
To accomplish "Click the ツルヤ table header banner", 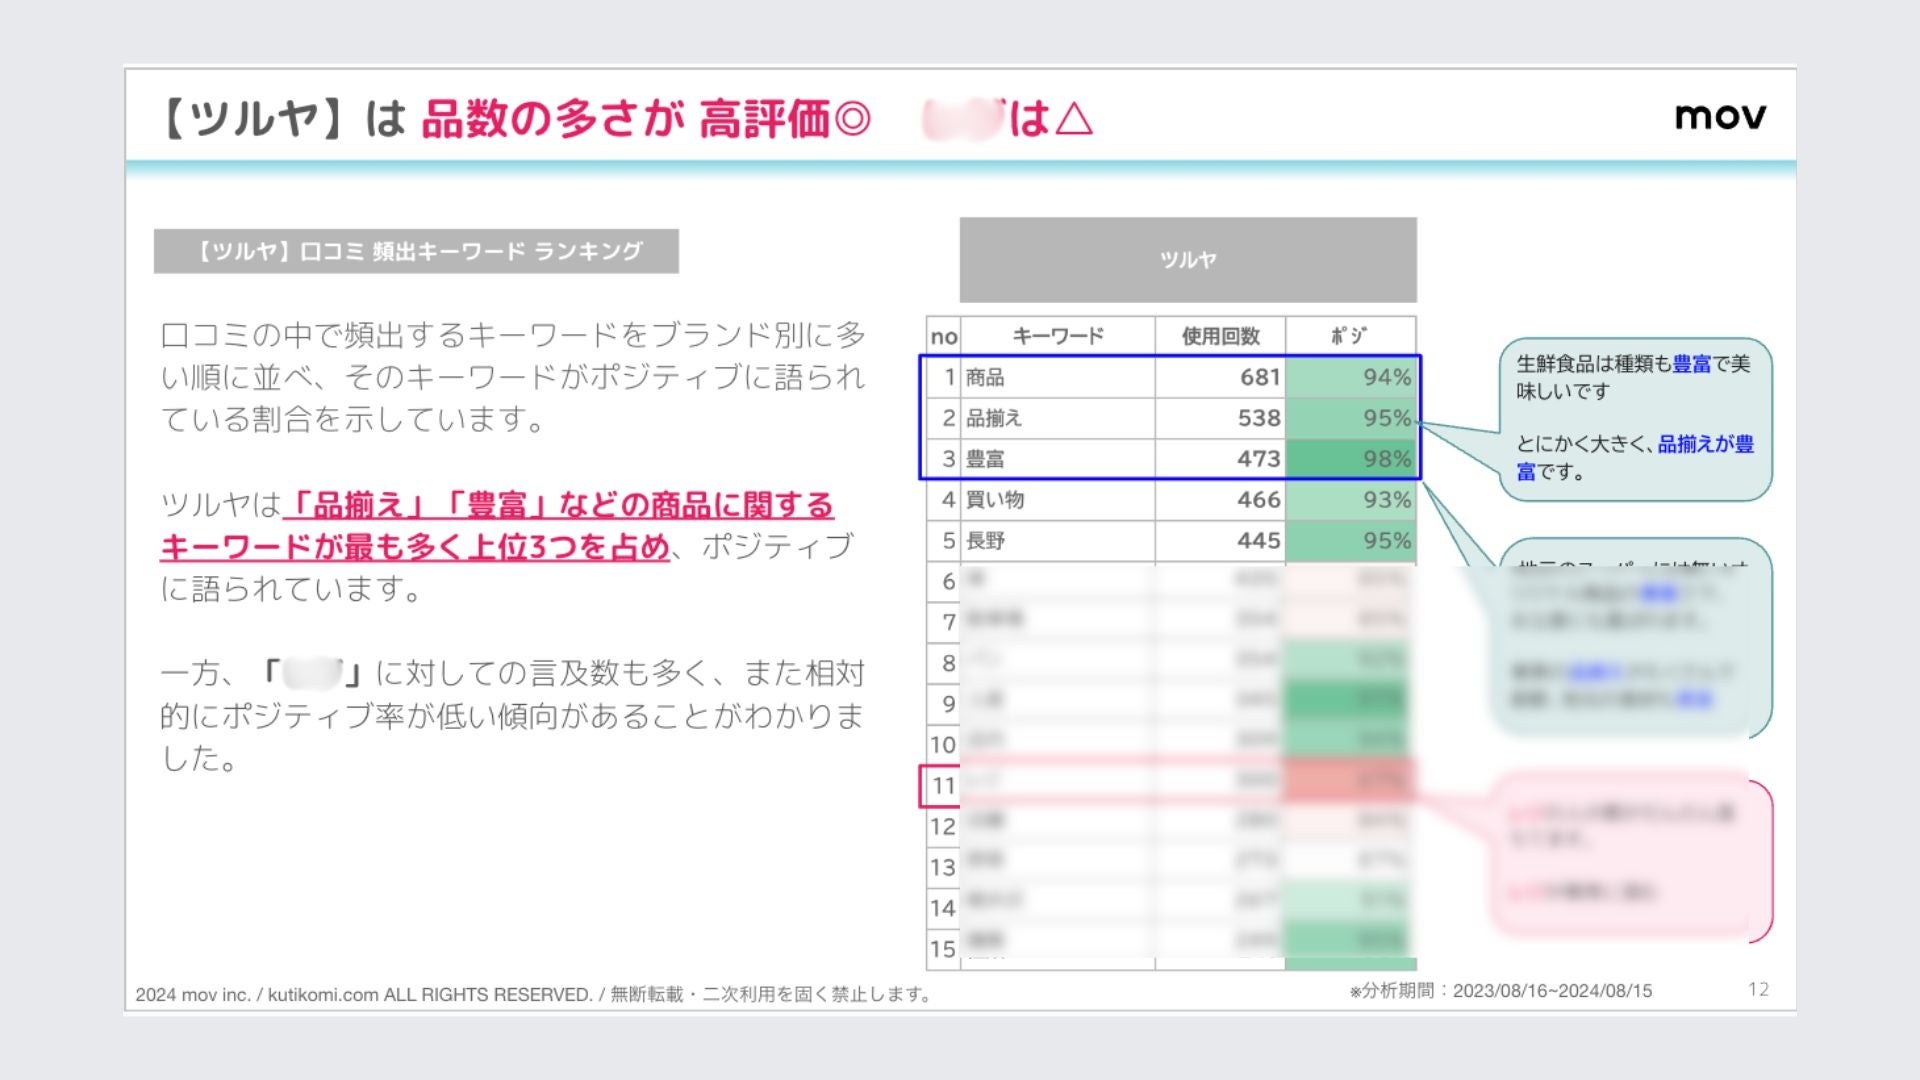I will pos(1187,260).
